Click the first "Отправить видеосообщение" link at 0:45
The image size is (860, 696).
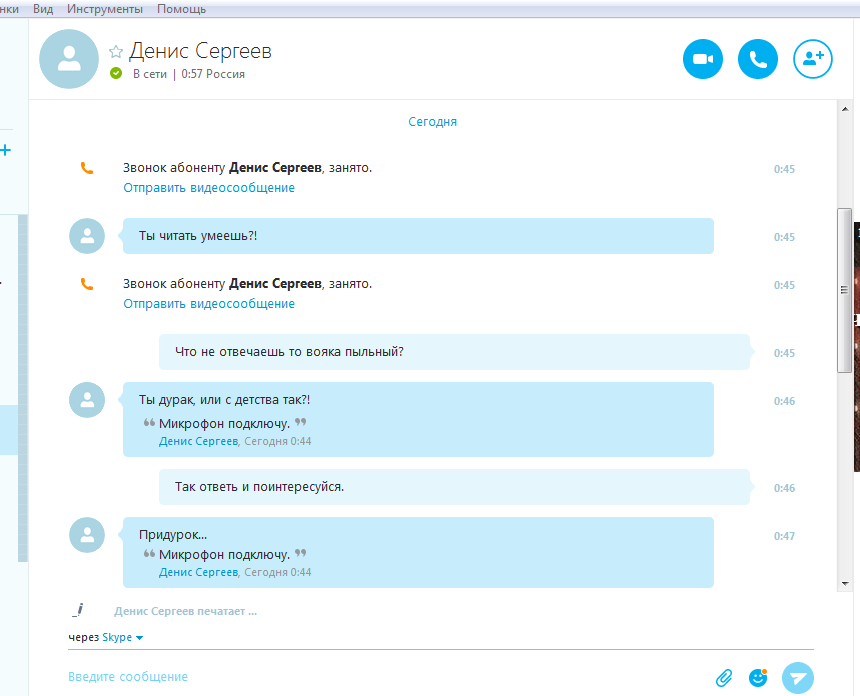click(x=209, y=188)
